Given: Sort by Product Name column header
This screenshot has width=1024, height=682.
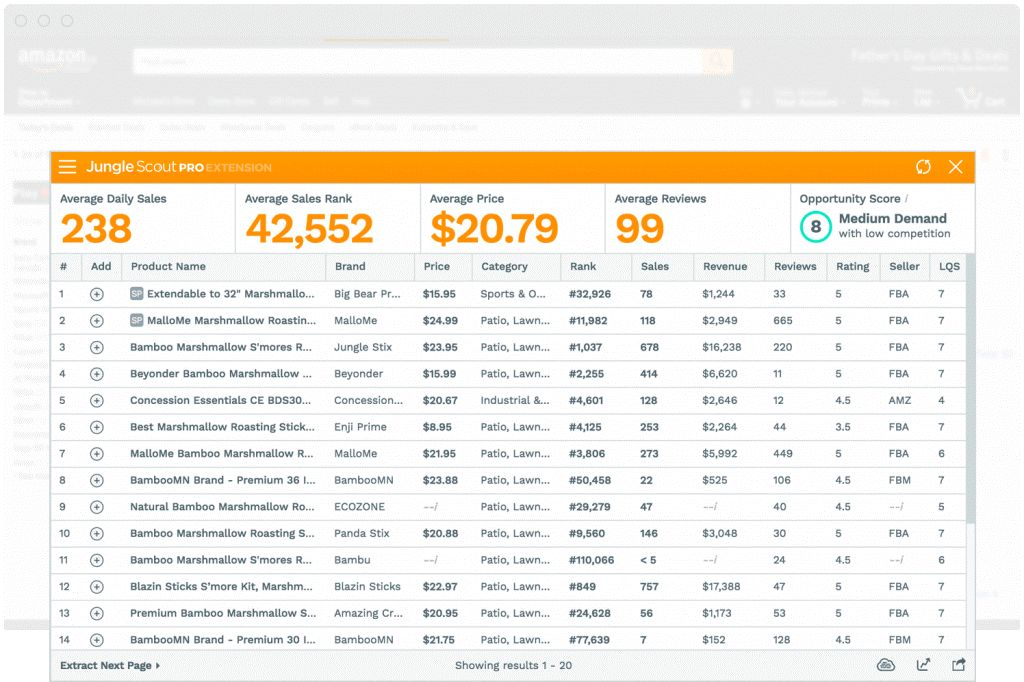Looking at the screenshot, I should [x=168, y=267].
